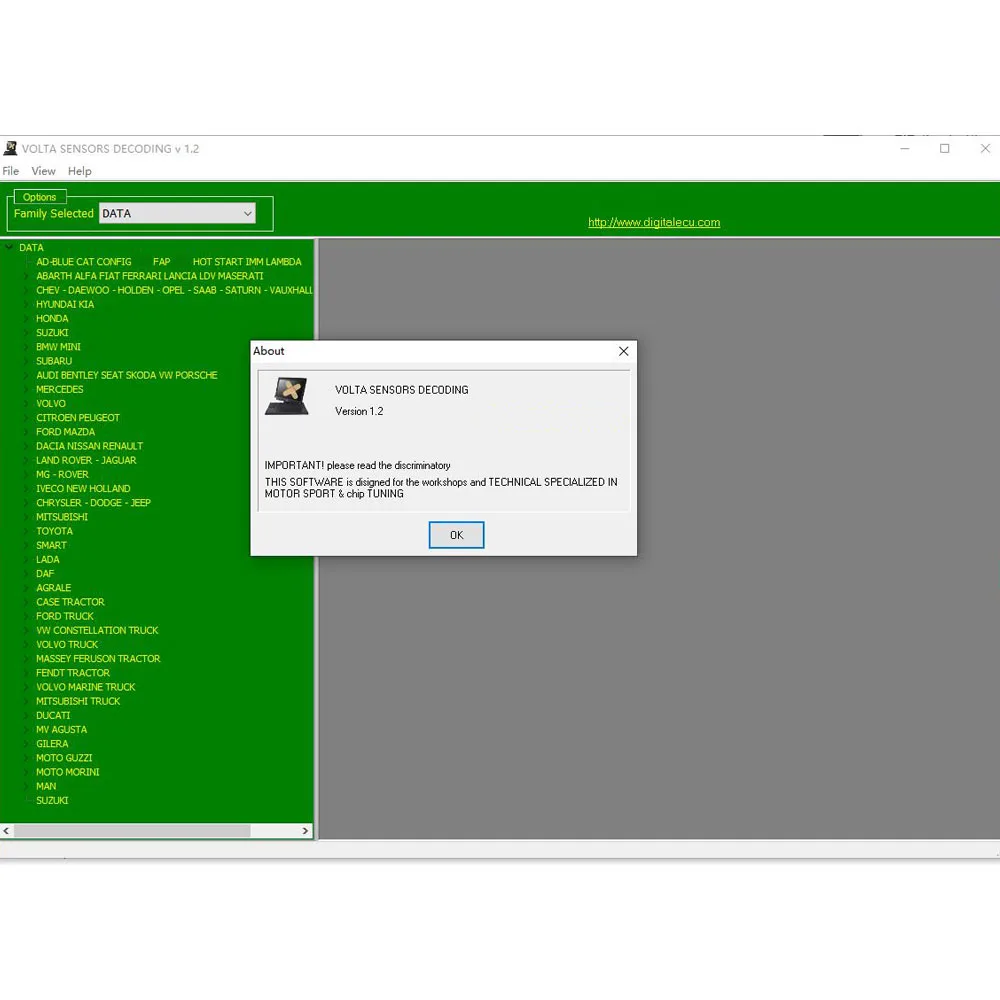Collapse the DATA root tree node
The height and width of the screenshot is (1000, 1000).
(9, 247)
